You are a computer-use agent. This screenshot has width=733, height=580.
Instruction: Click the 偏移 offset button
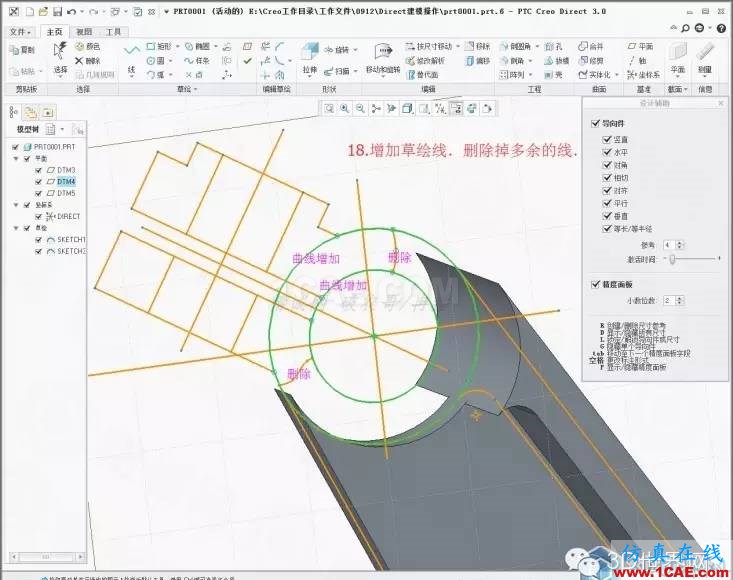pos(478,61)
